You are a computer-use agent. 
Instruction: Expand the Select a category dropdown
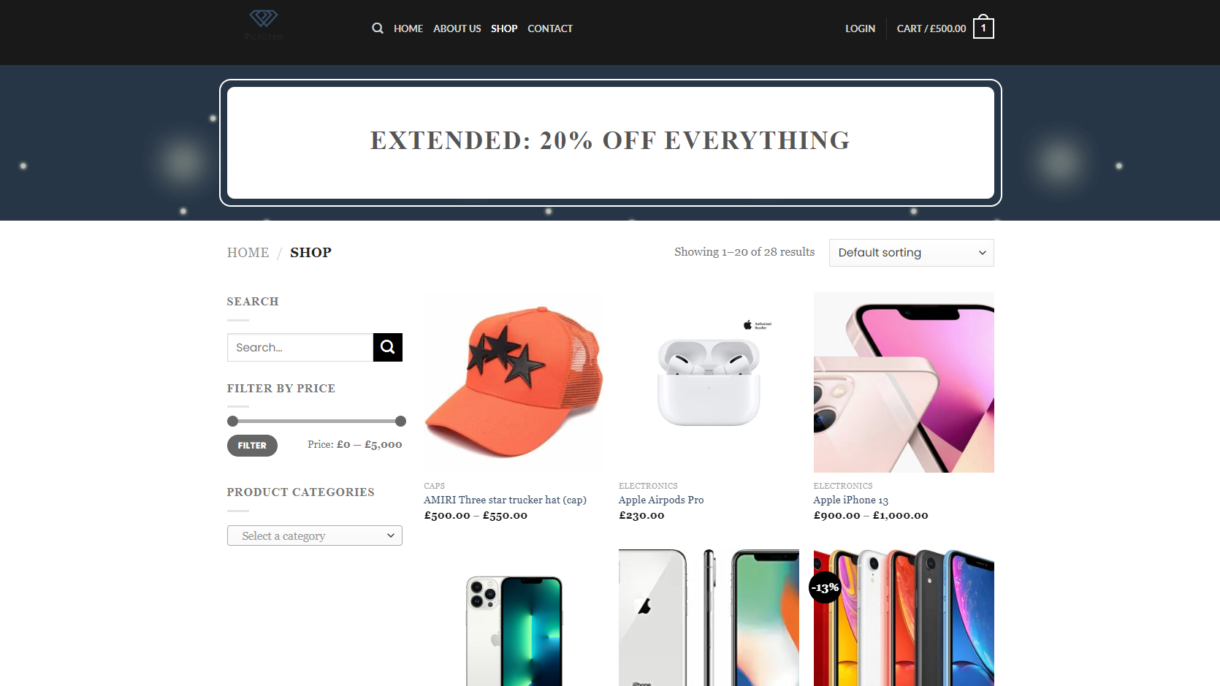point(314,536)
